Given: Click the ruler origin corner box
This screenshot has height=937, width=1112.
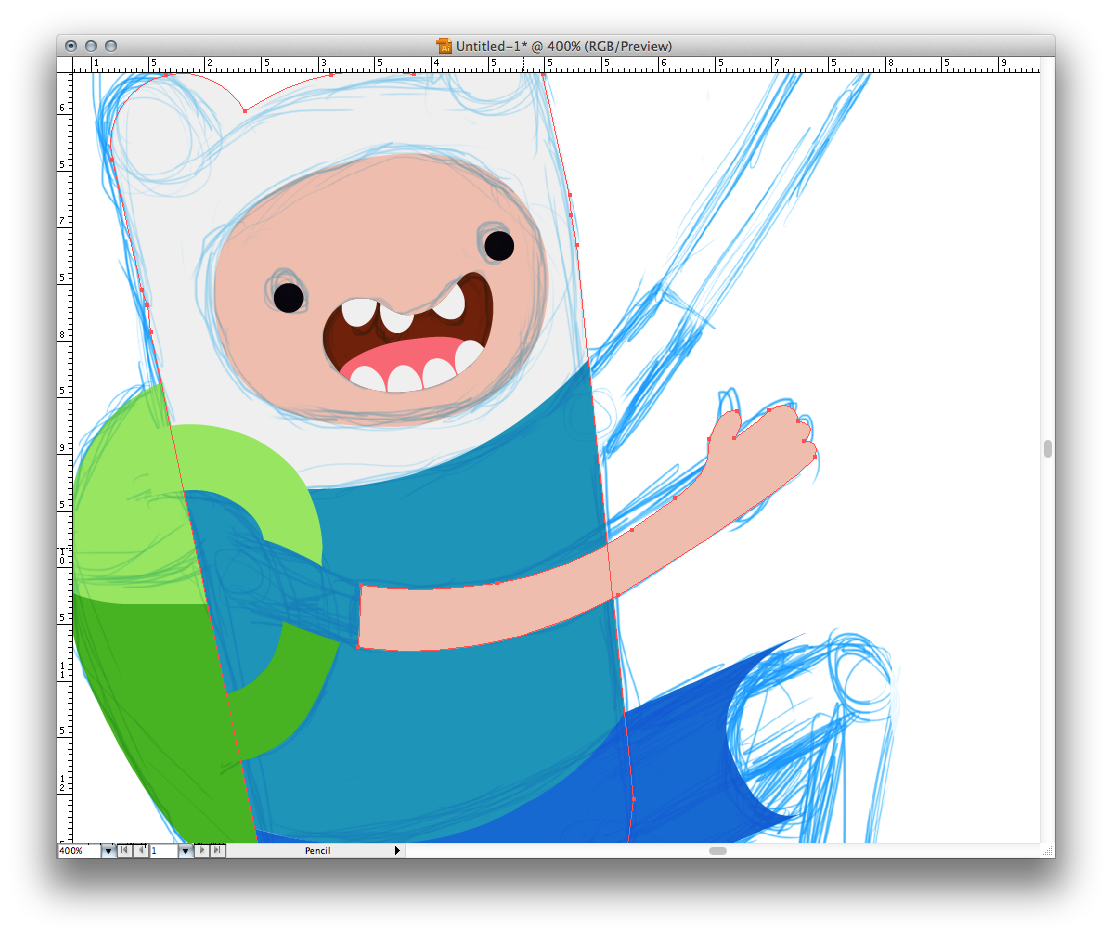Looking at the screenshot, I should click(64, 64).
